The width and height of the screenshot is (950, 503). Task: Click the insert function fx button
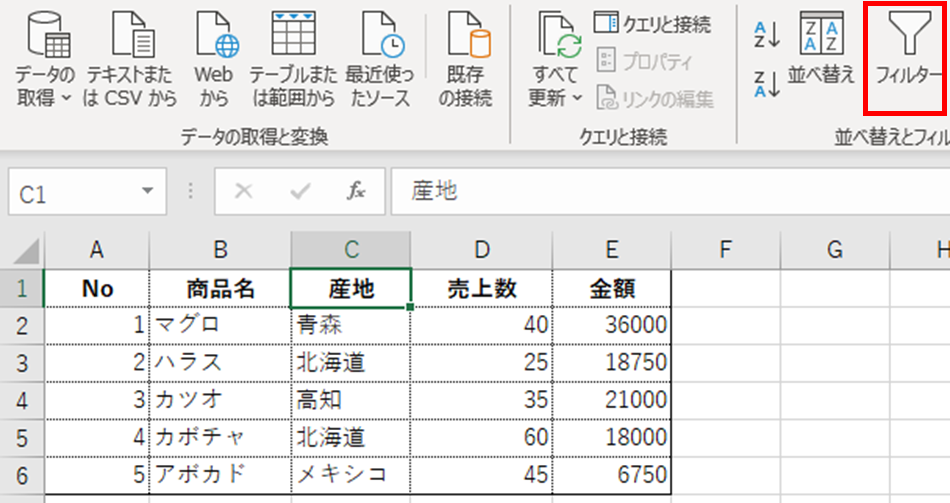355,192
